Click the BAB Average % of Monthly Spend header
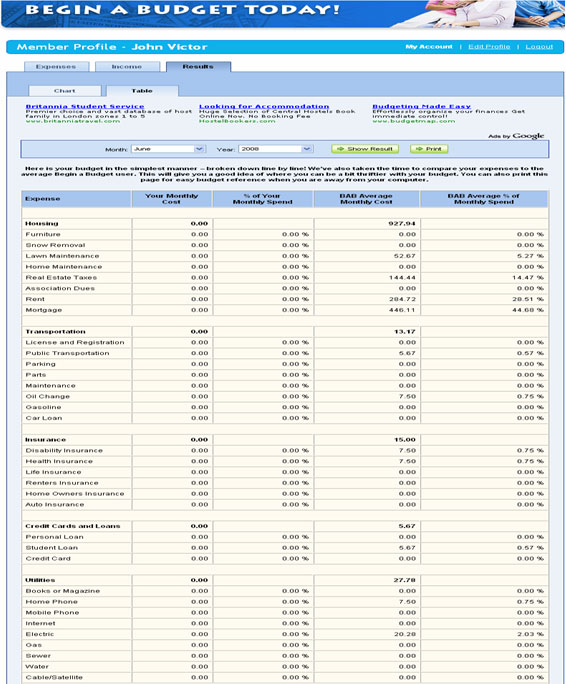This screenshot has width=566, height=684. pyautogui.click(x=484, y=199)
